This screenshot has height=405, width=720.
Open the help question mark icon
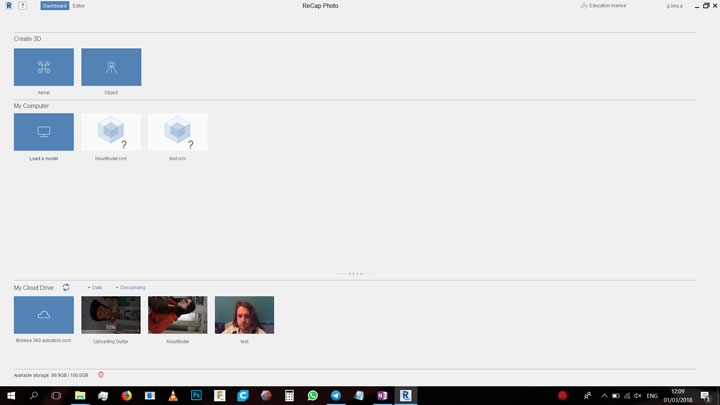[22, 6]
